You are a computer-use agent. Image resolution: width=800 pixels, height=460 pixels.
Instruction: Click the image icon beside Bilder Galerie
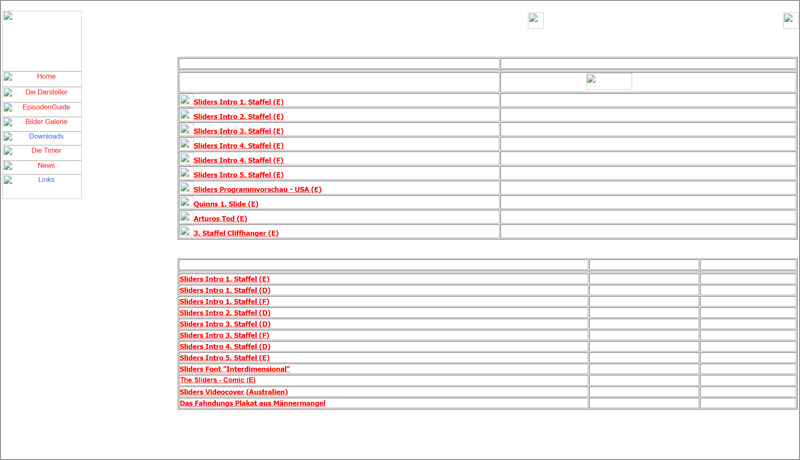(x=8, y=122)
